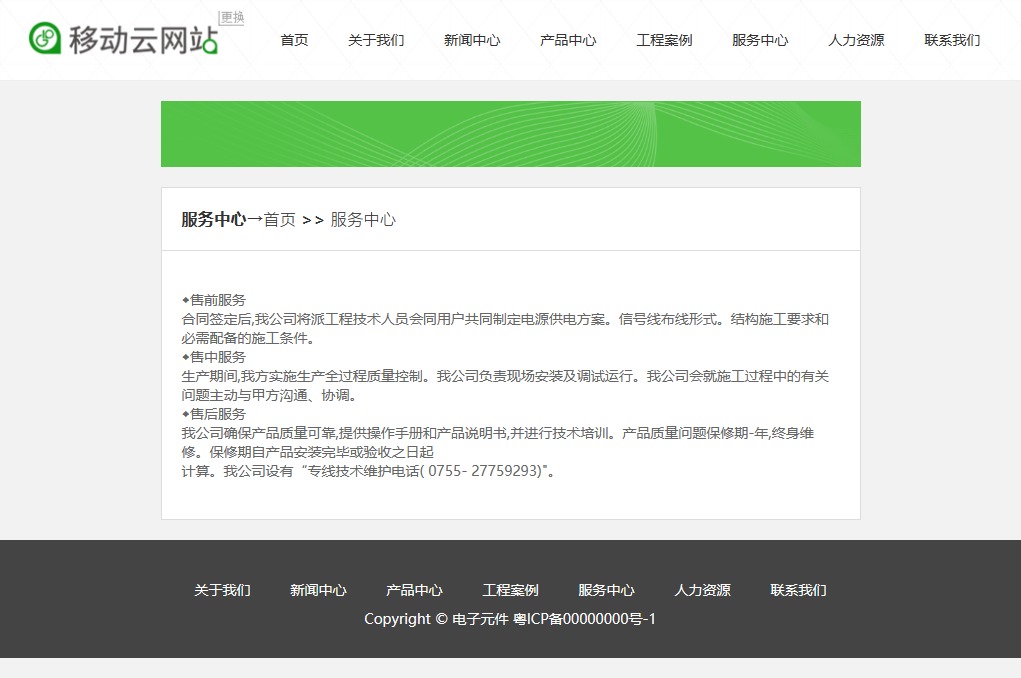Viewport: 1021px width, 678px height.
Task: Open 产品中心 in the top navigation
Action: pyautogui.click(x=568, y=40)
